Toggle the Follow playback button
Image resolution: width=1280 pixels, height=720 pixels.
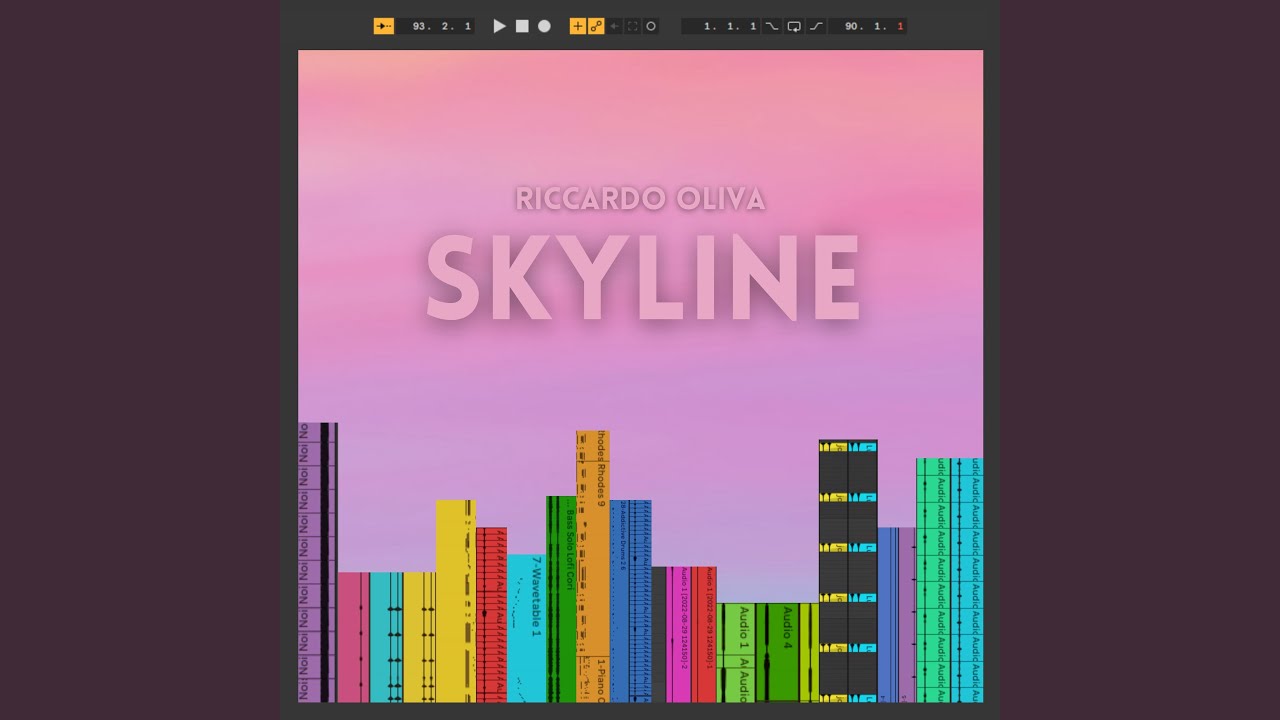tap(384, 26)
